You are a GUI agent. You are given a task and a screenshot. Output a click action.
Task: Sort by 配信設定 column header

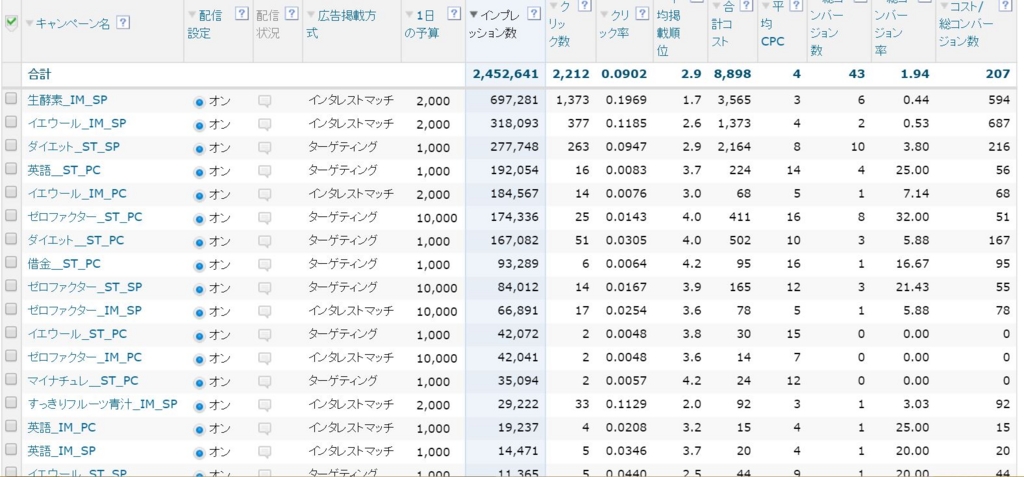tap(205, 24)
